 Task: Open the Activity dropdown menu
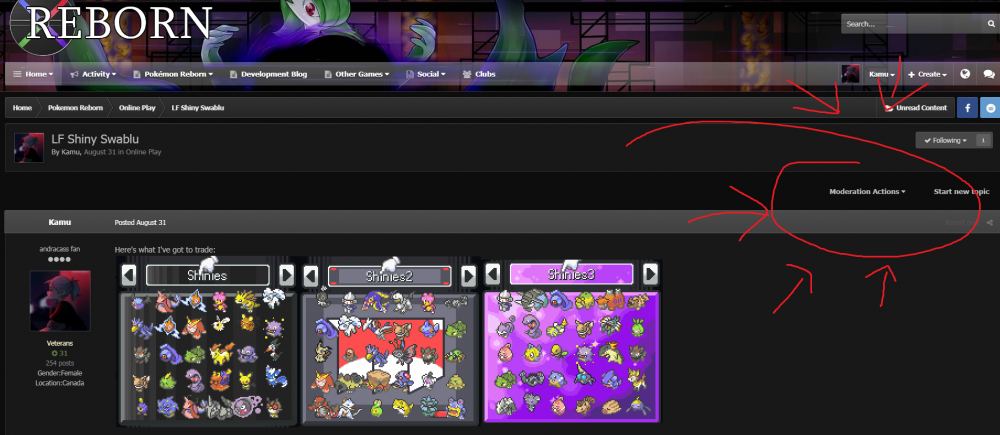pyautogui.click(x=93, y=74)
